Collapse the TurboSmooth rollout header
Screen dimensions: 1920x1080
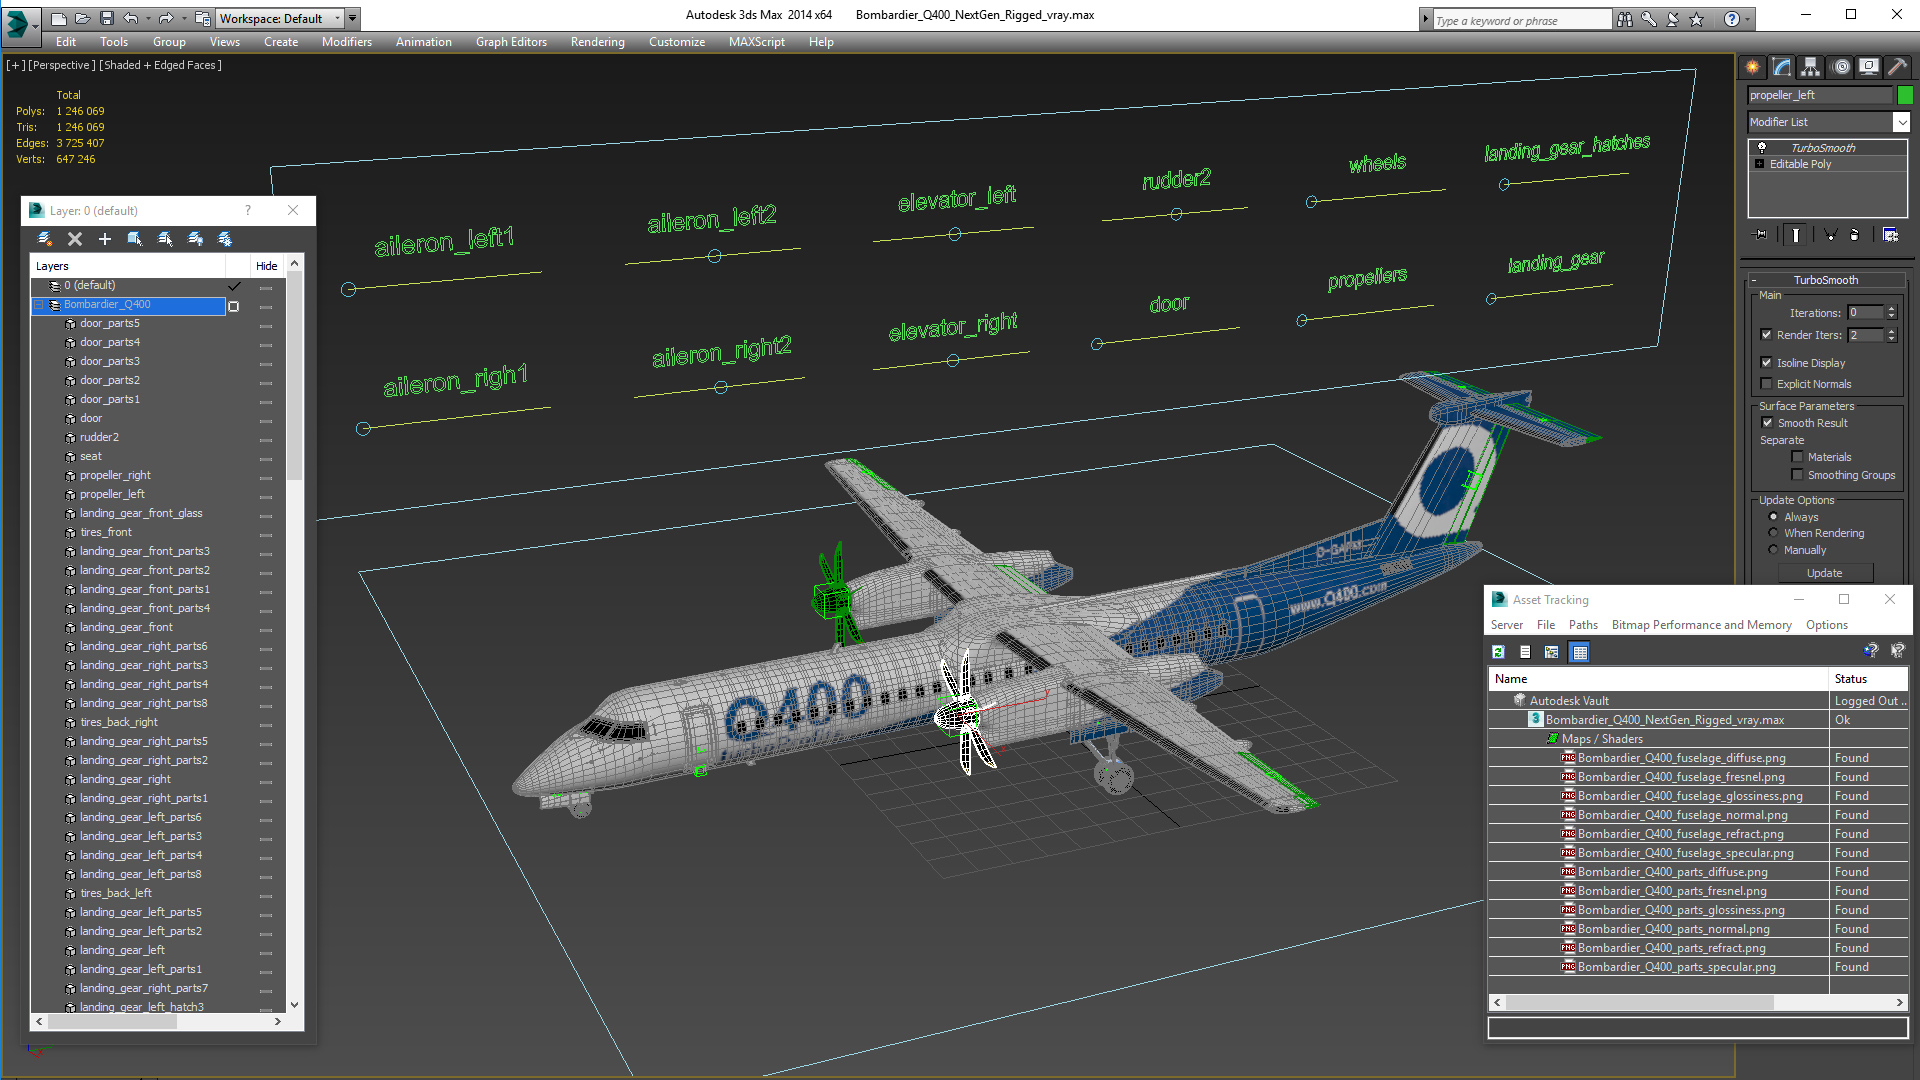[x=1826, y=280]
